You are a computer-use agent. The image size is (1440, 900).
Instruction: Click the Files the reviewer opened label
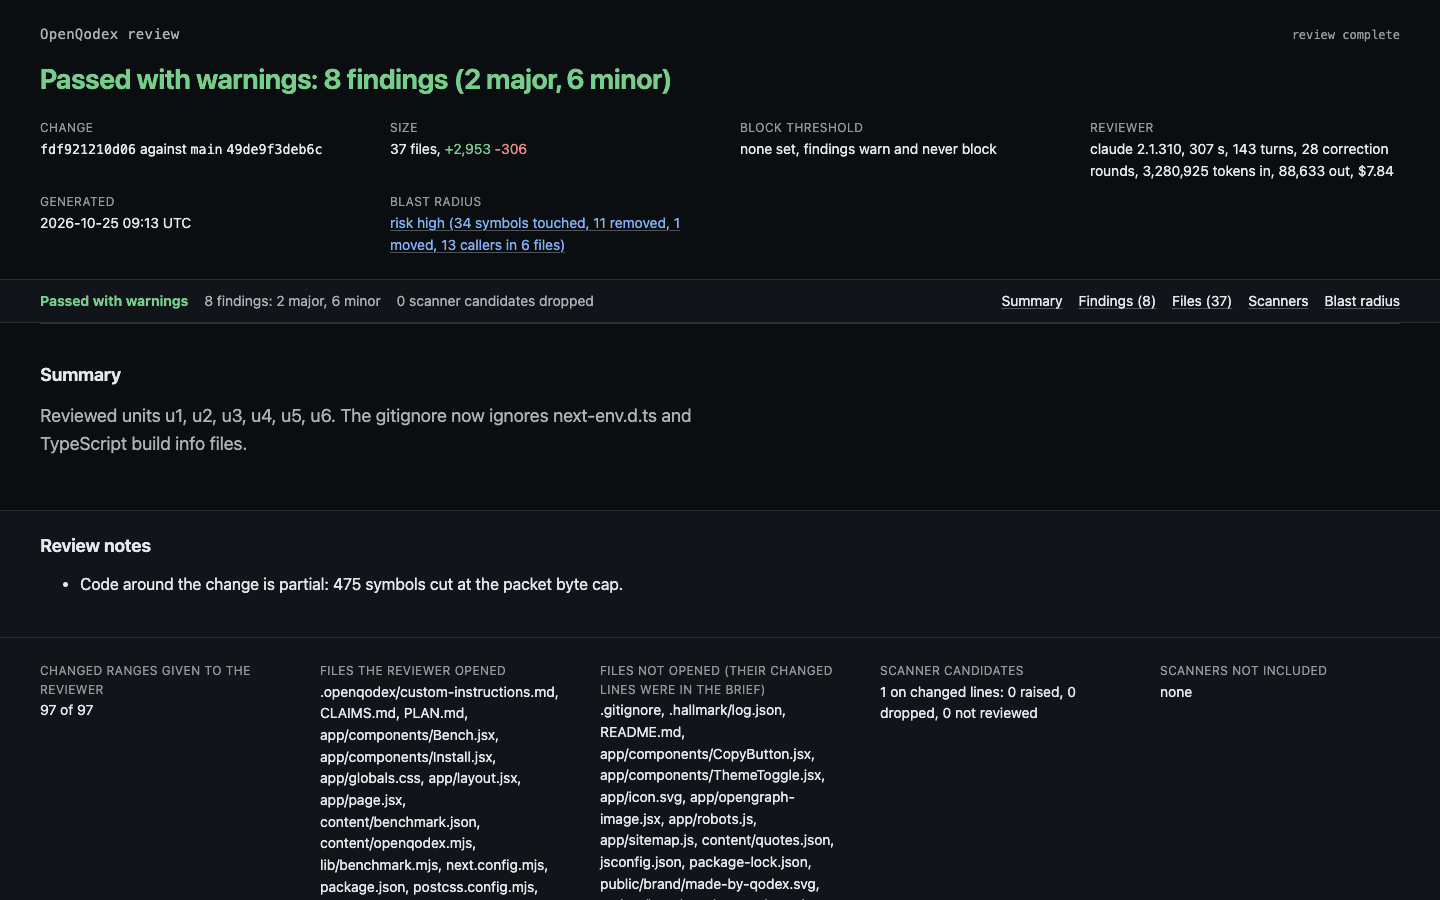click(413, 671)
